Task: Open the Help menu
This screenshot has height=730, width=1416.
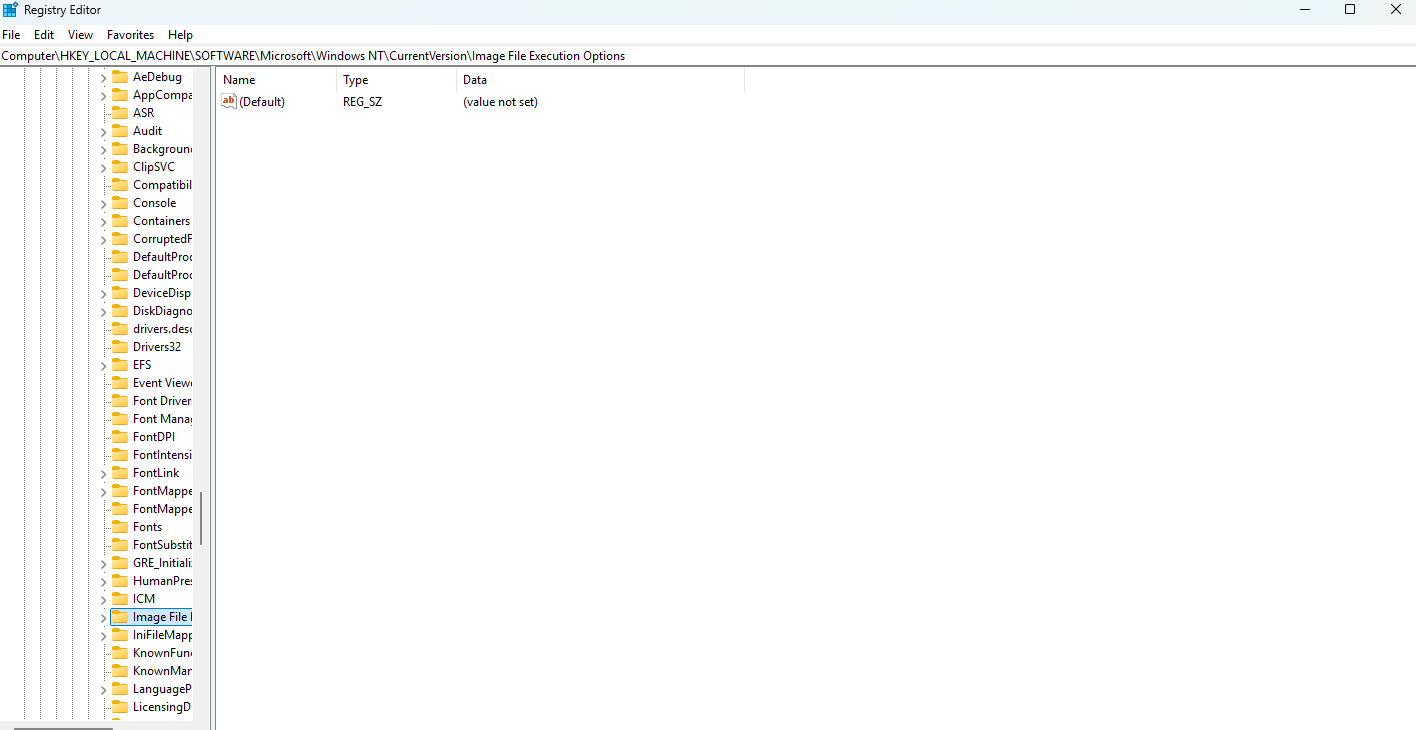Action: click(180, 35)
